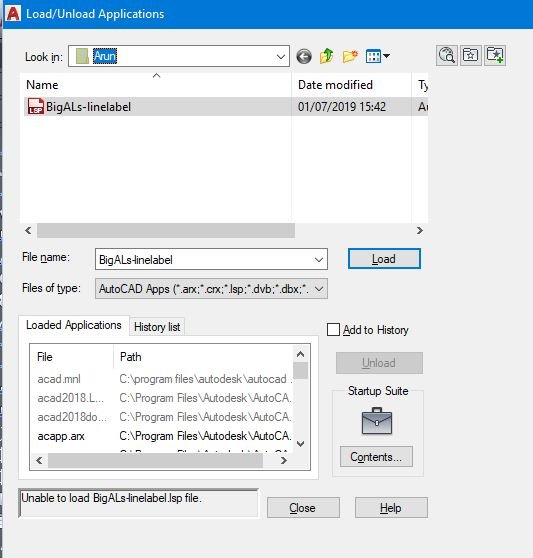This screenshot has width=533, height=558.
Task: Click the Find file search icon
Action: click(447, 56)
